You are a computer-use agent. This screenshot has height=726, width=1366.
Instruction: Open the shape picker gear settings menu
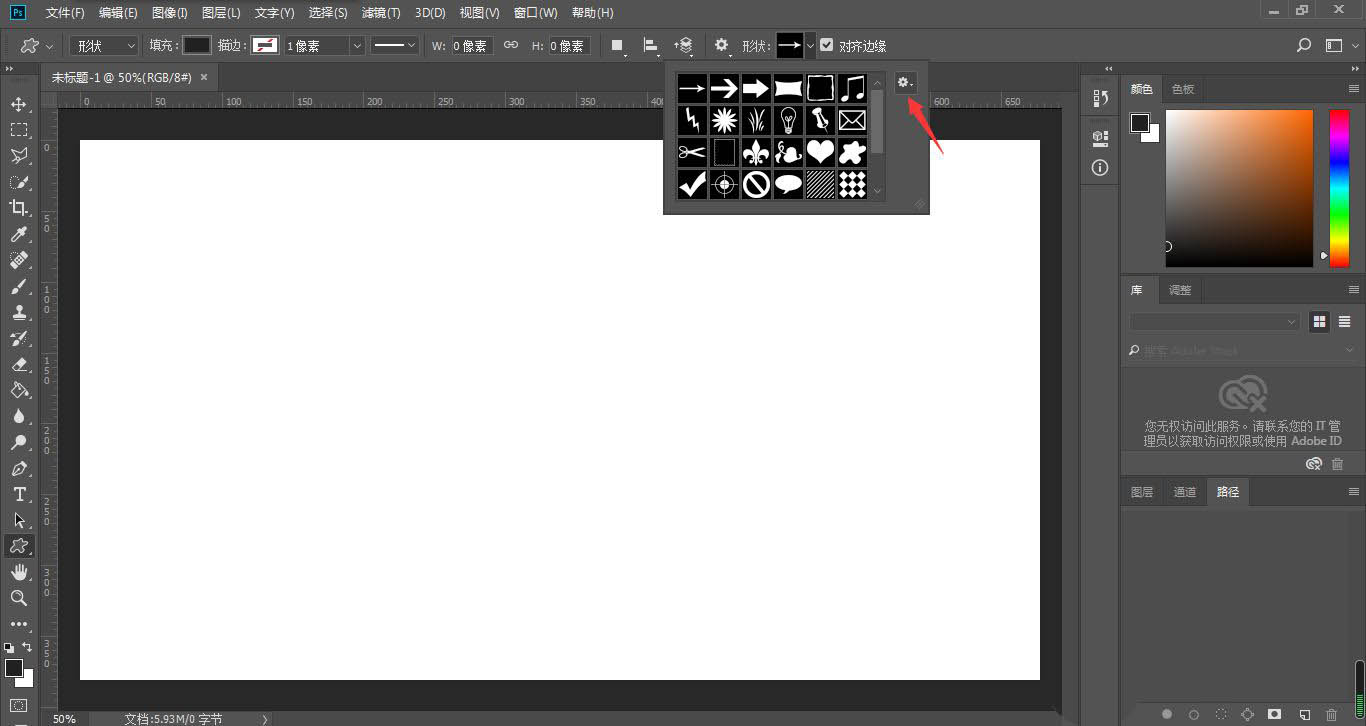click(x=905, y=83)
